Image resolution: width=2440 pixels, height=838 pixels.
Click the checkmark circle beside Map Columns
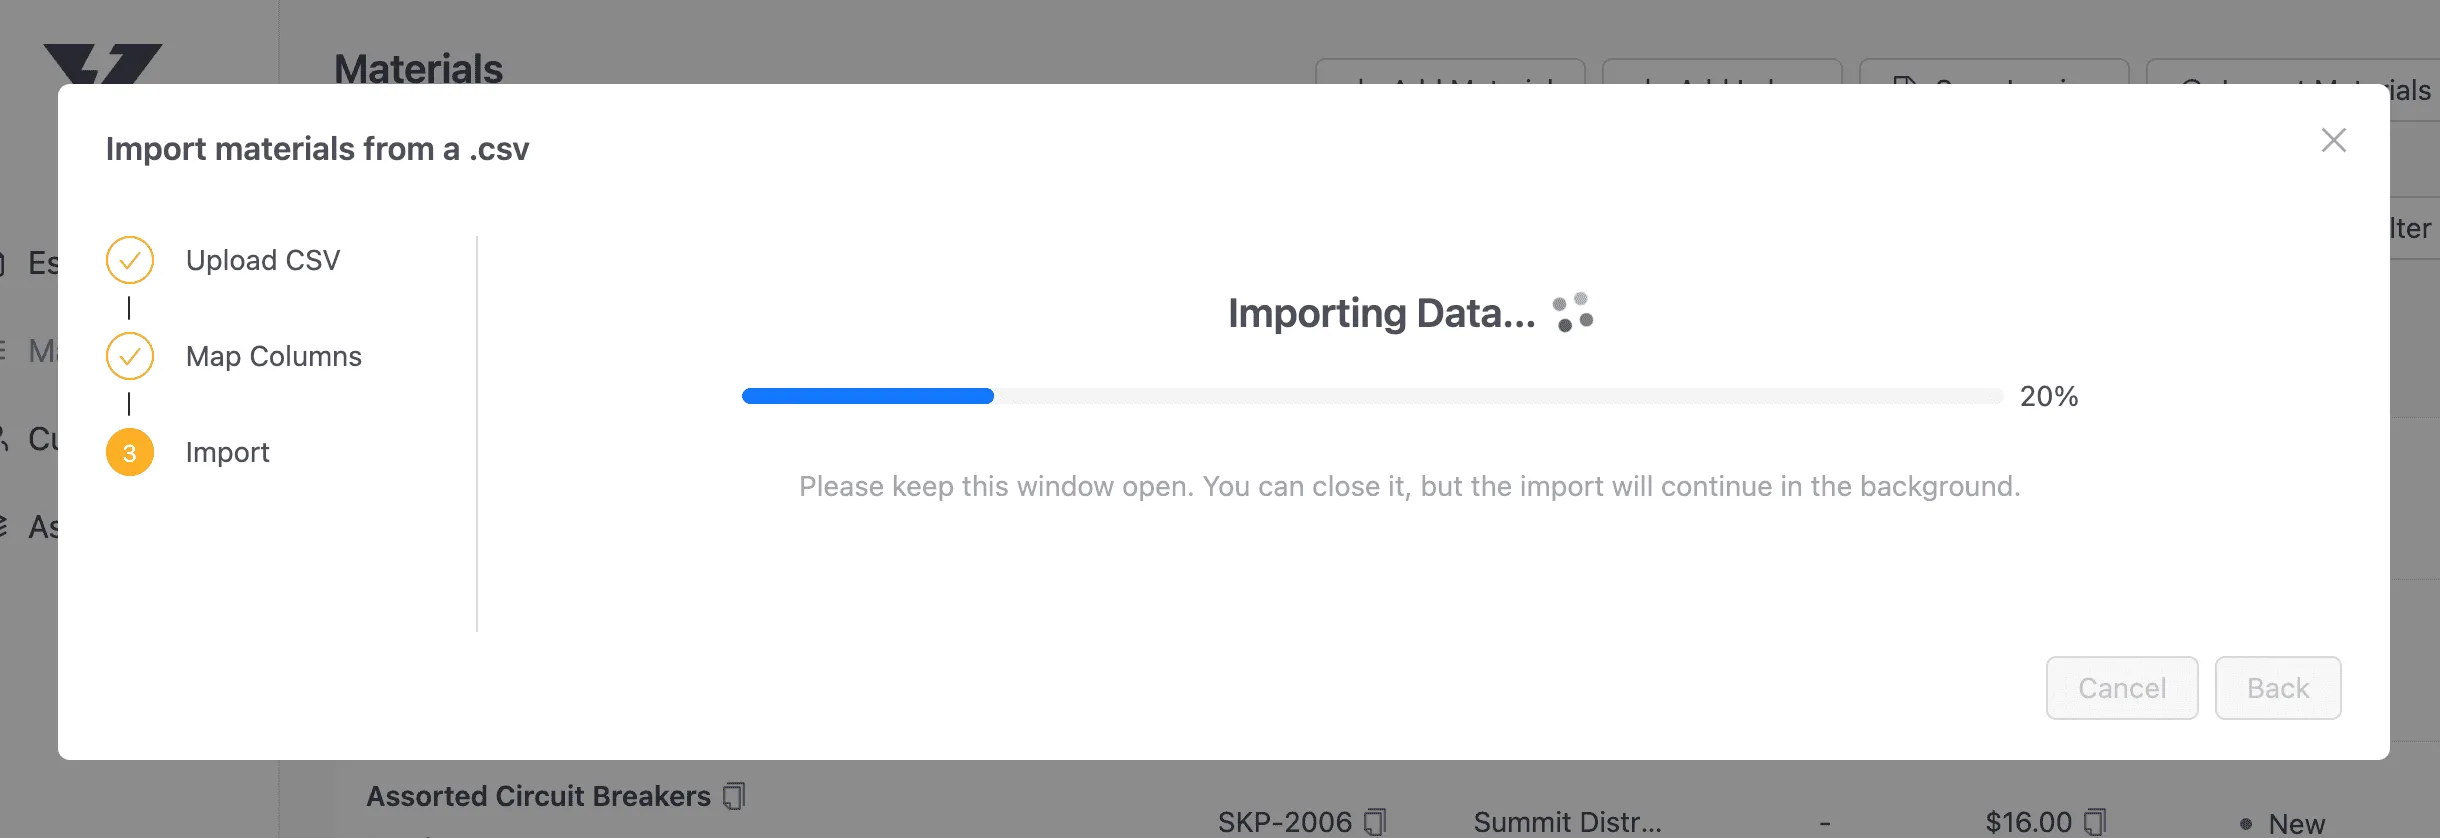[129, 355]
